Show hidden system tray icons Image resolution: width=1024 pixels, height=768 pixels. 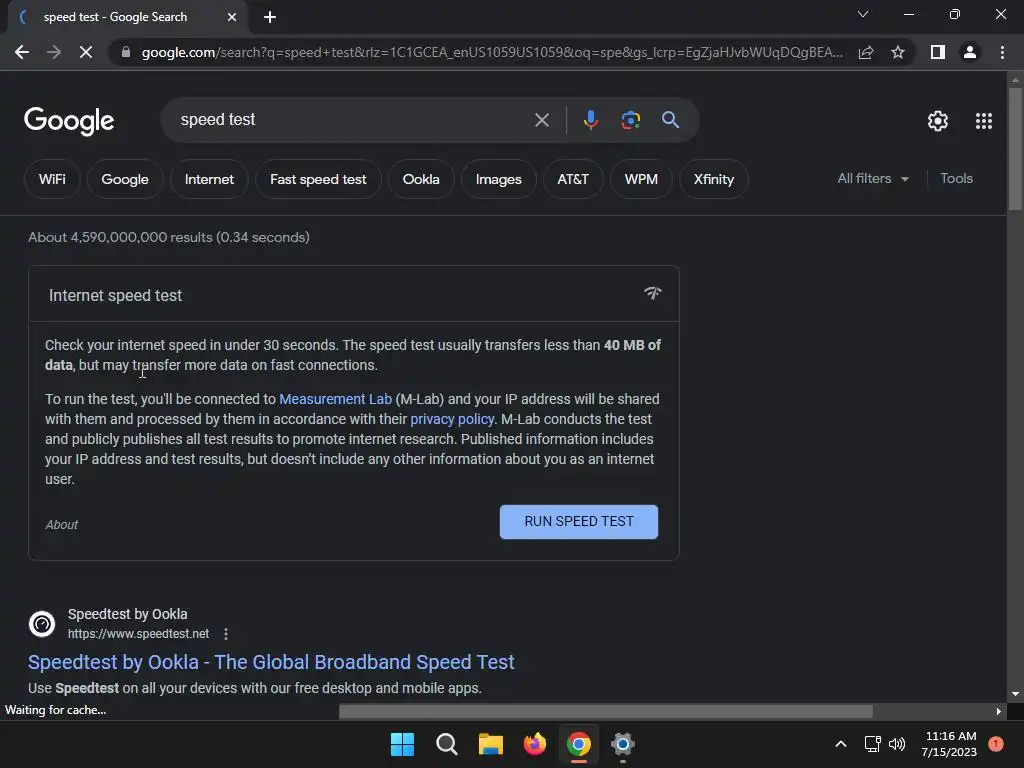pos(841,744)
